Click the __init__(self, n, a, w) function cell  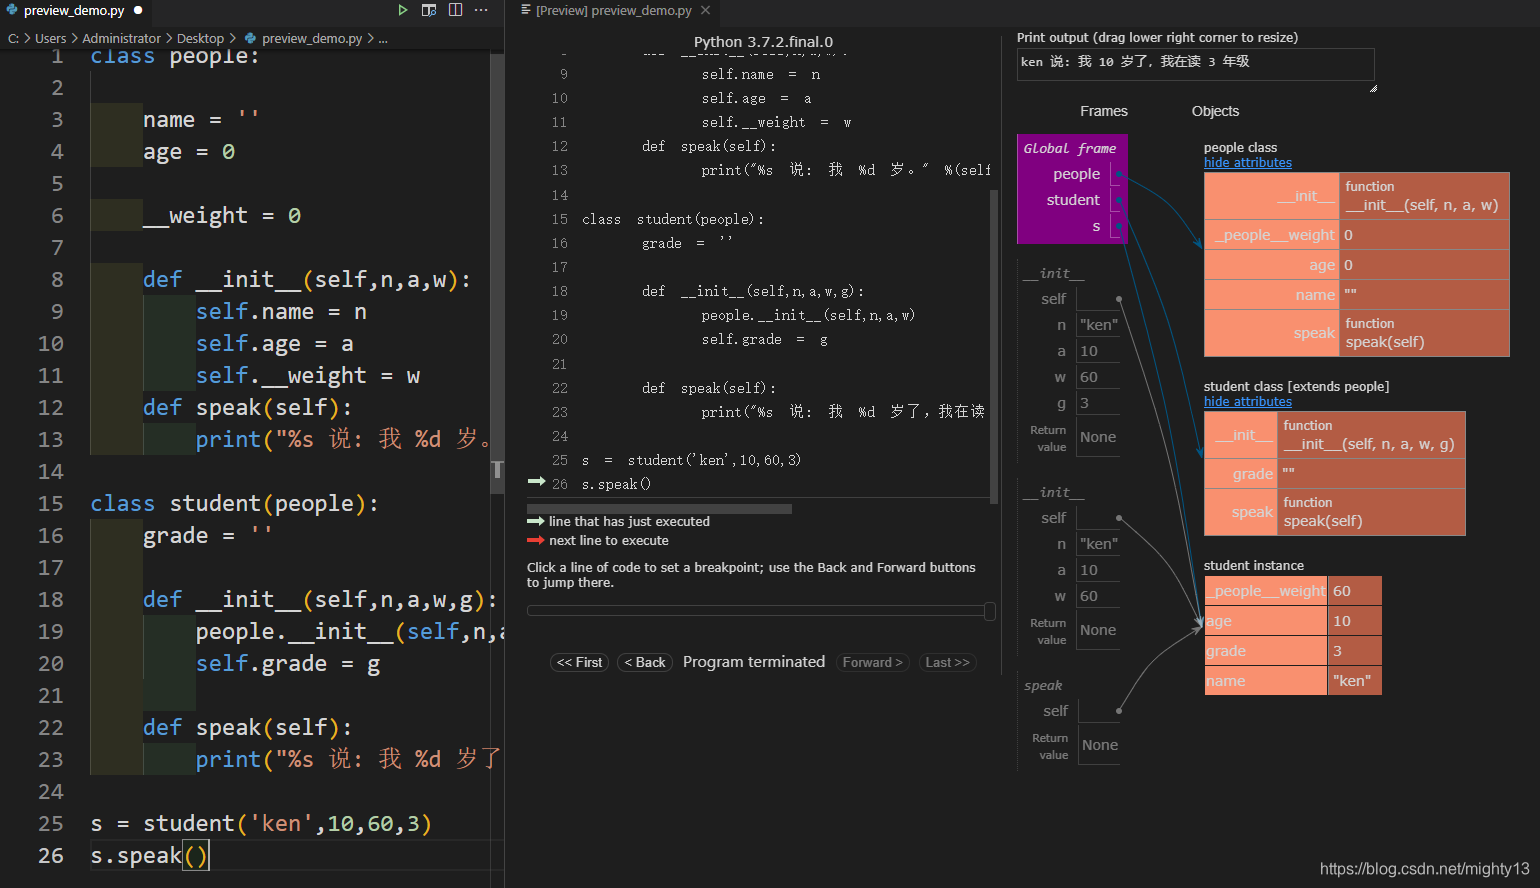pyautogui.click(x=1424, y=196)
